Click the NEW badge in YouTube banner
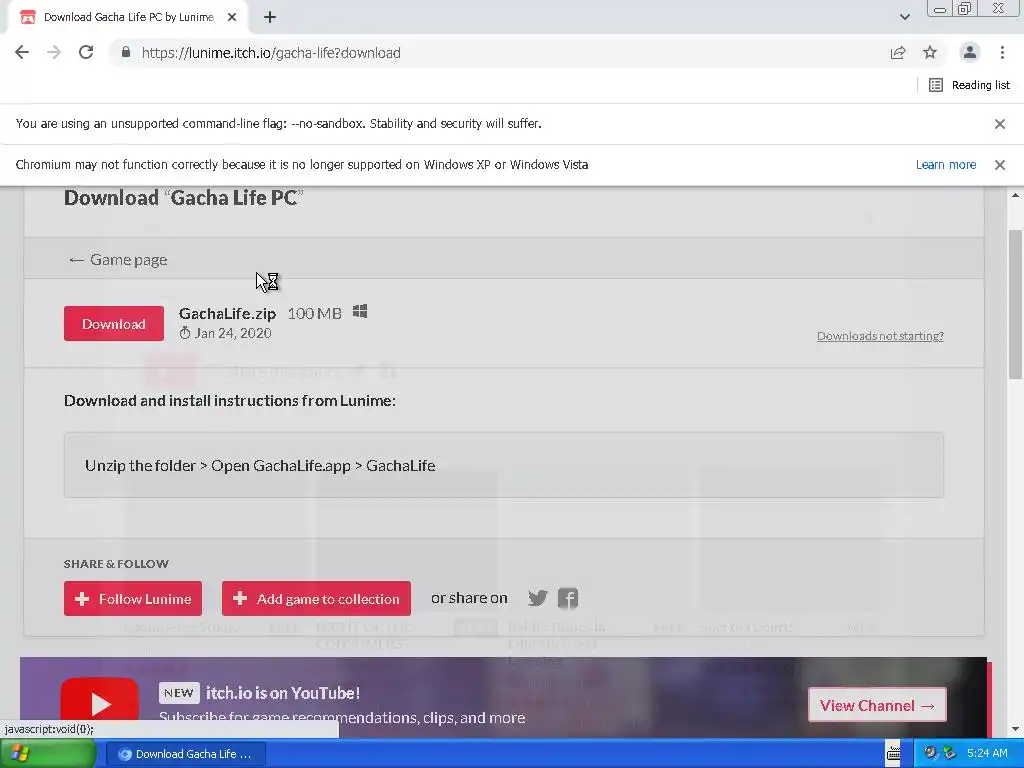 [x=179, y=693]
